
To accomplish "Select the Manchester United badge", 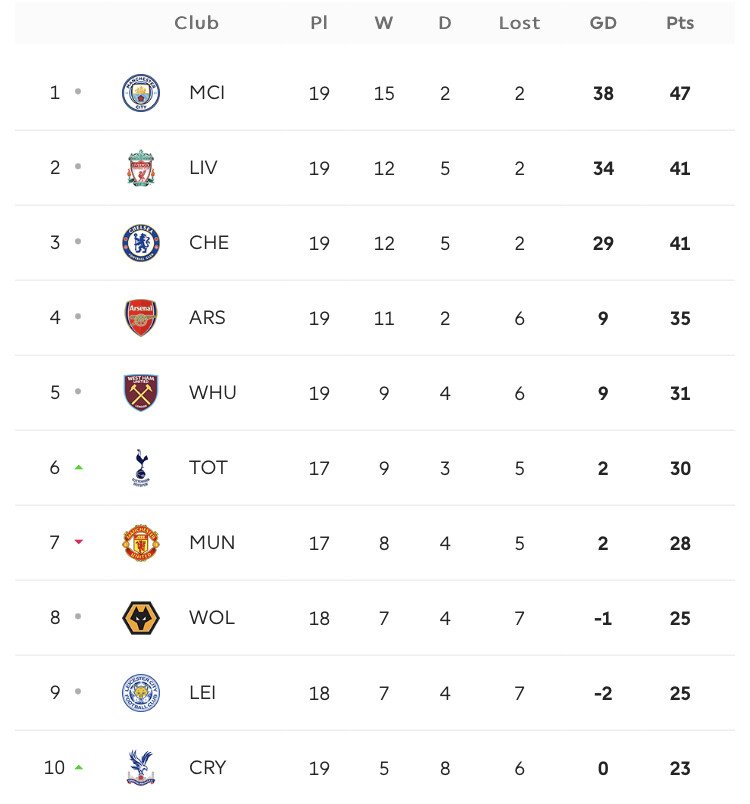I will tap(141, 542).
